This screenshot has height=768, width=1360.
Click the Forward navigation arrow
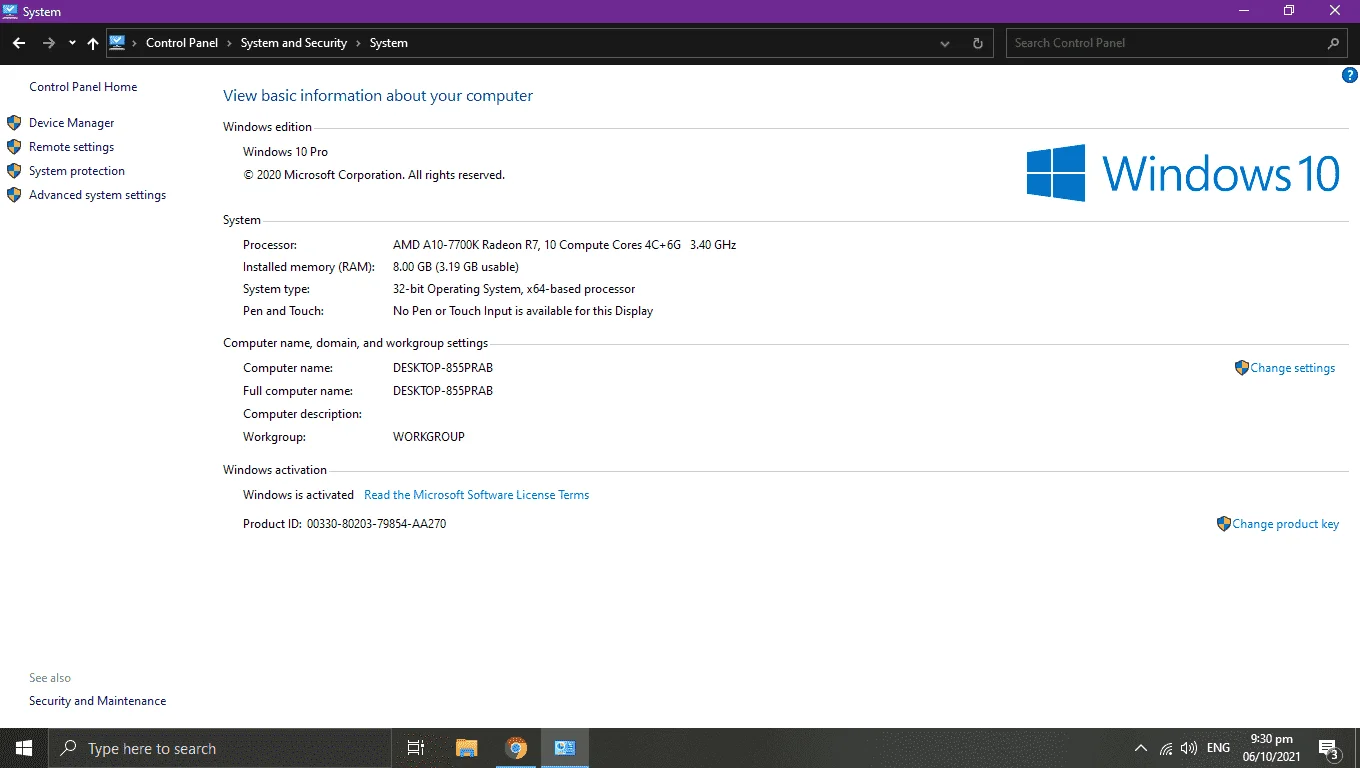48,43
